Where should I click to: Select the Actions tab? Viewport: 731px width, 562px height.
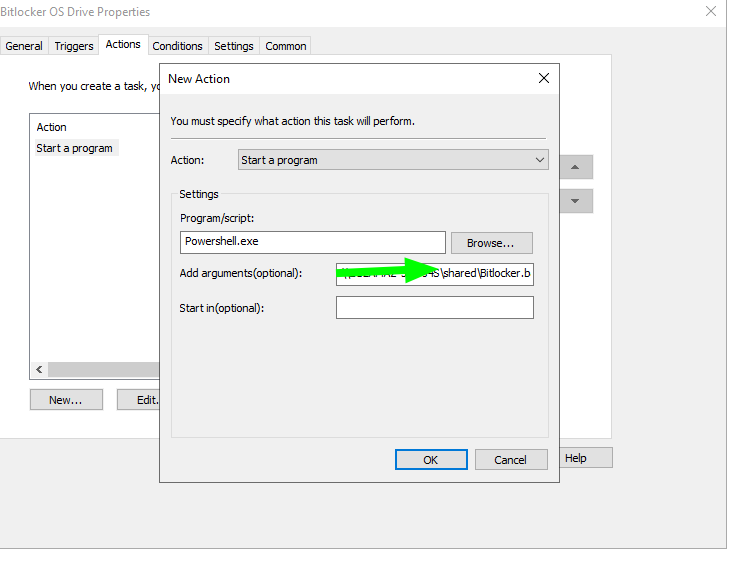[123, 44]
